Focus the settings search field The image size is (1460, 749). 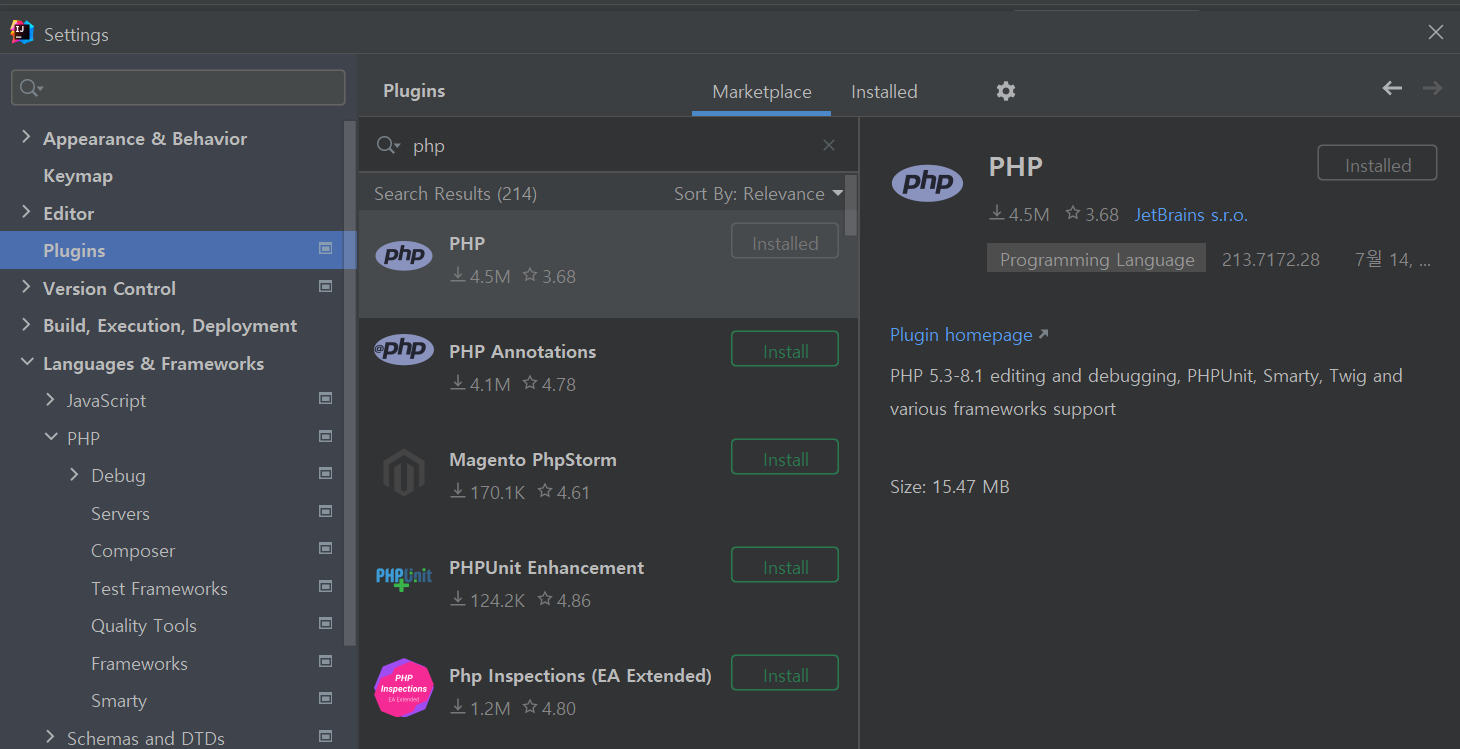click(x=178, y=88)
